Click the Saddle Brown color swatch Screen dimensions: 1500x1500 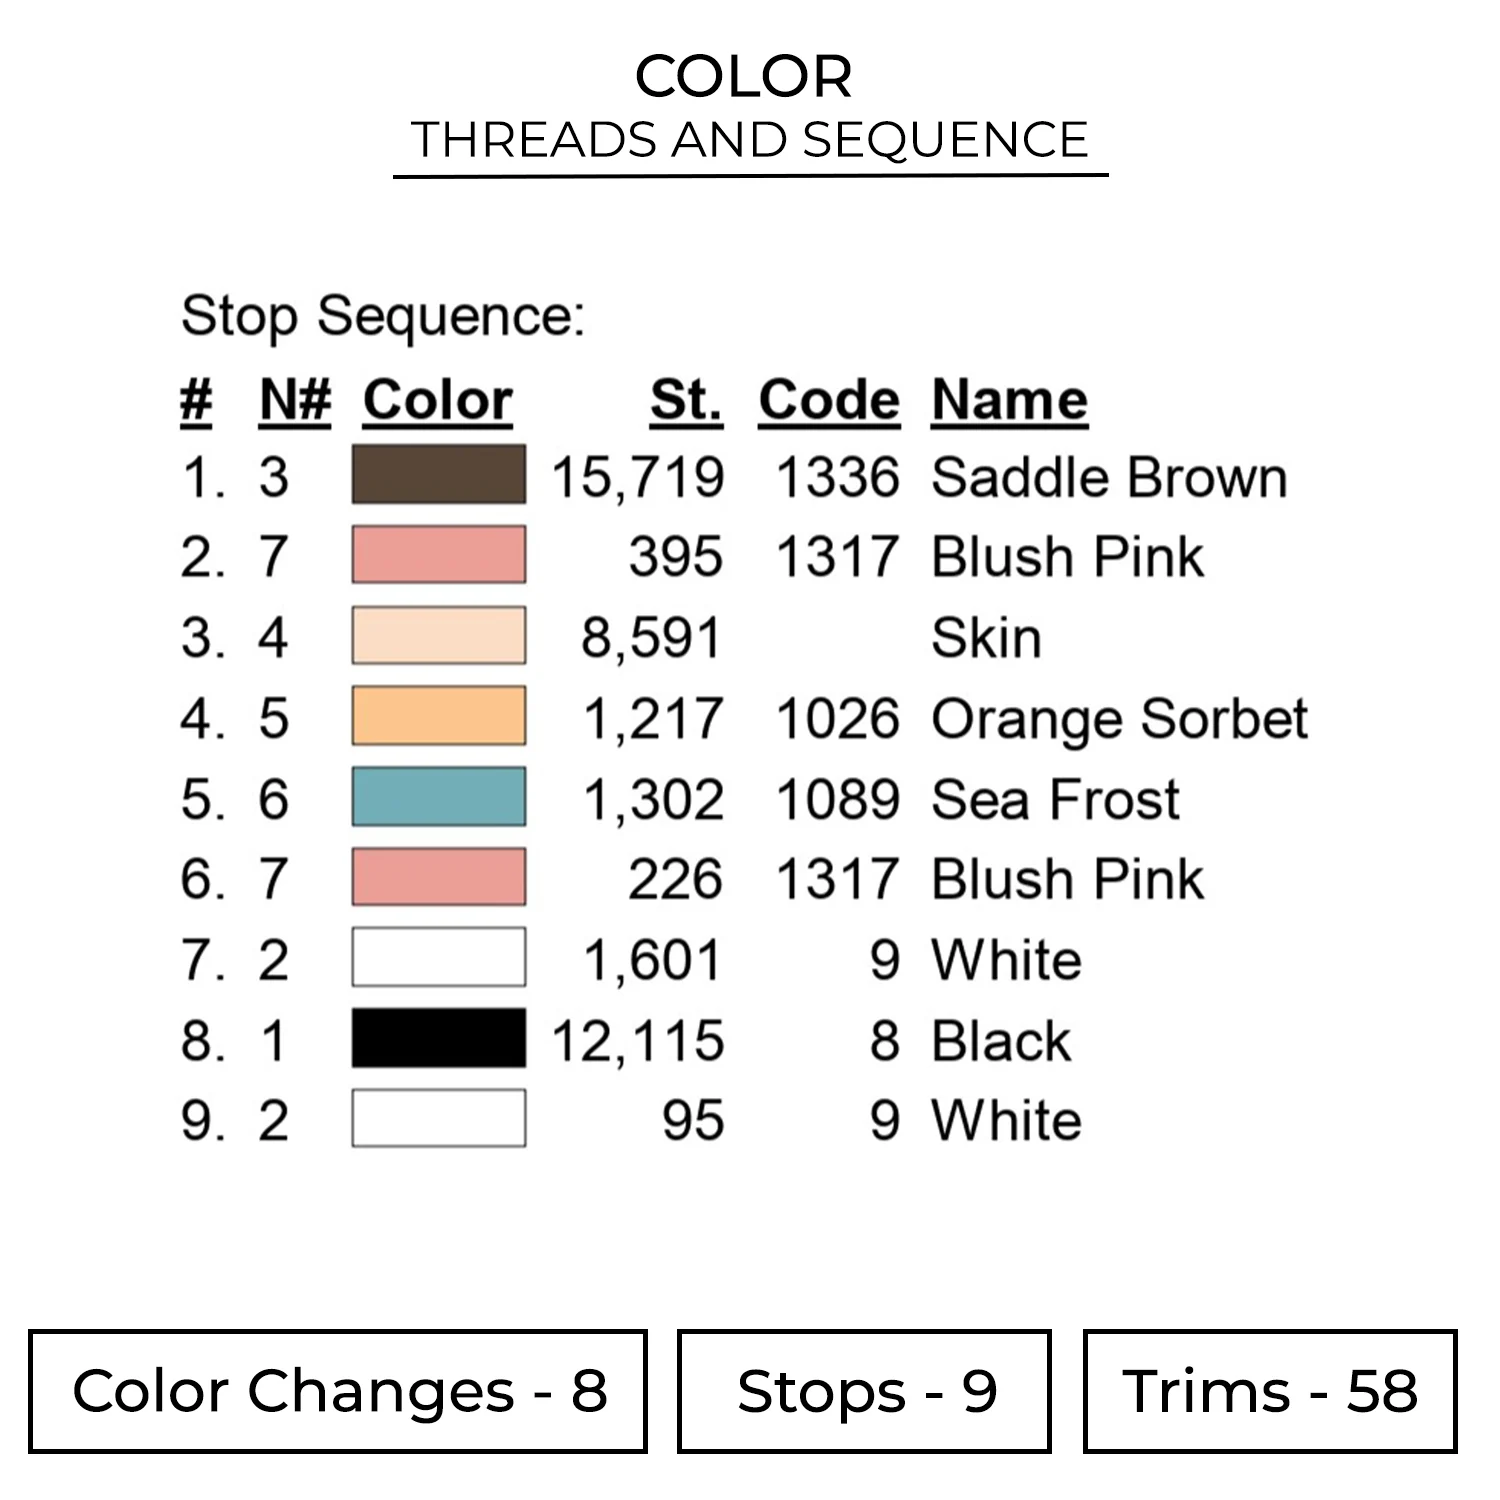pyautogui.click(x=438, y=474)
